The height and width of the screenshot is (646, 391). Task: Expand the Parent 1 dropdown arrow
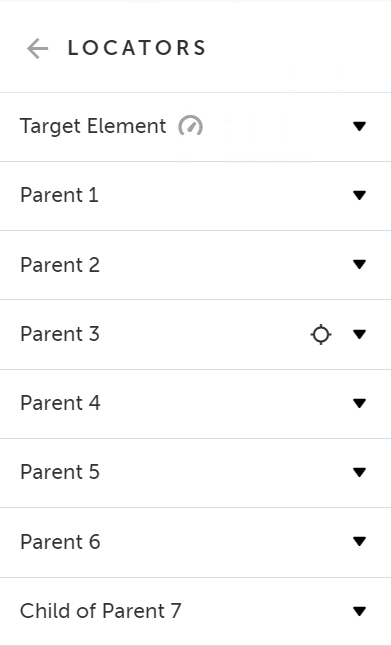pyautogui.click(x=360, y=195)
